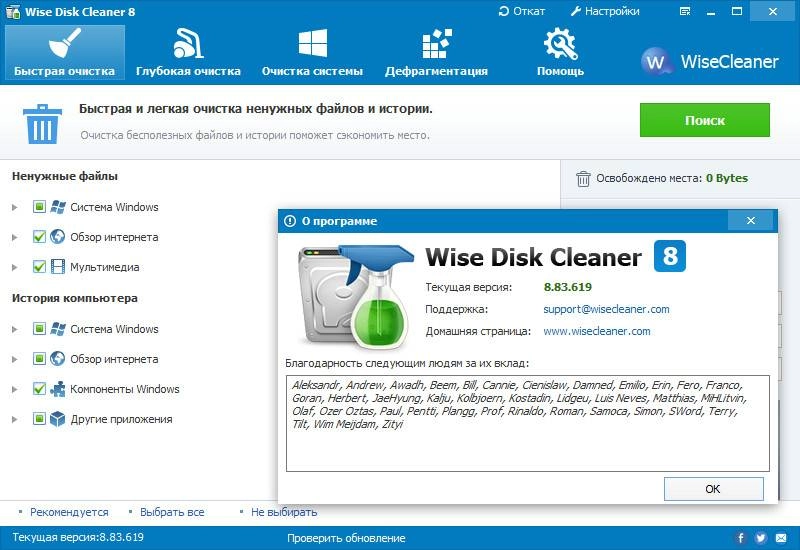Click the Откат restore option
800x550 pixels.
pyautogui.click(x=521, y=11)
